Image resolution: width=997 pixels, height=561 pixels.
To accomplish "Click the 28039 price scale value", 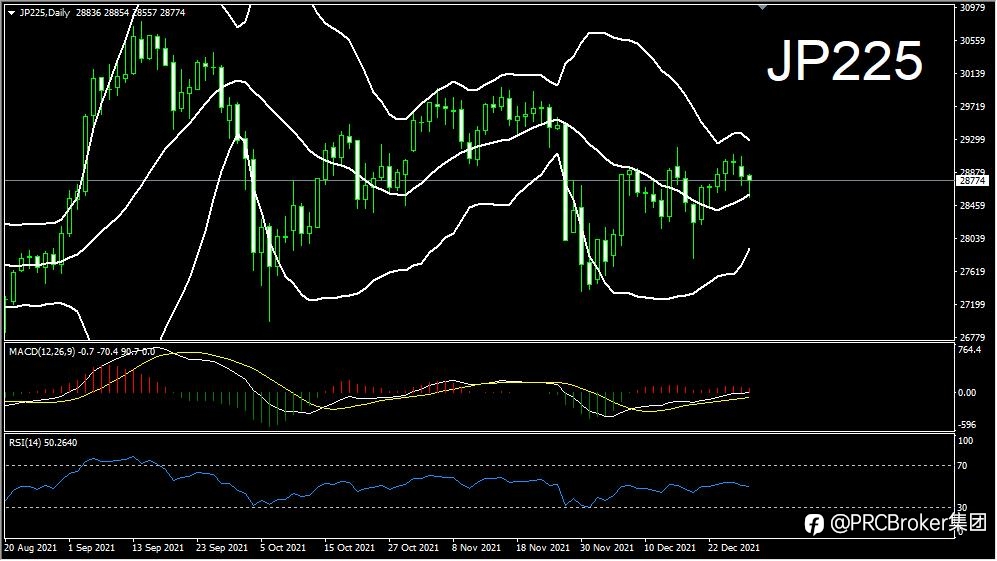I will [x=972, y=239].
